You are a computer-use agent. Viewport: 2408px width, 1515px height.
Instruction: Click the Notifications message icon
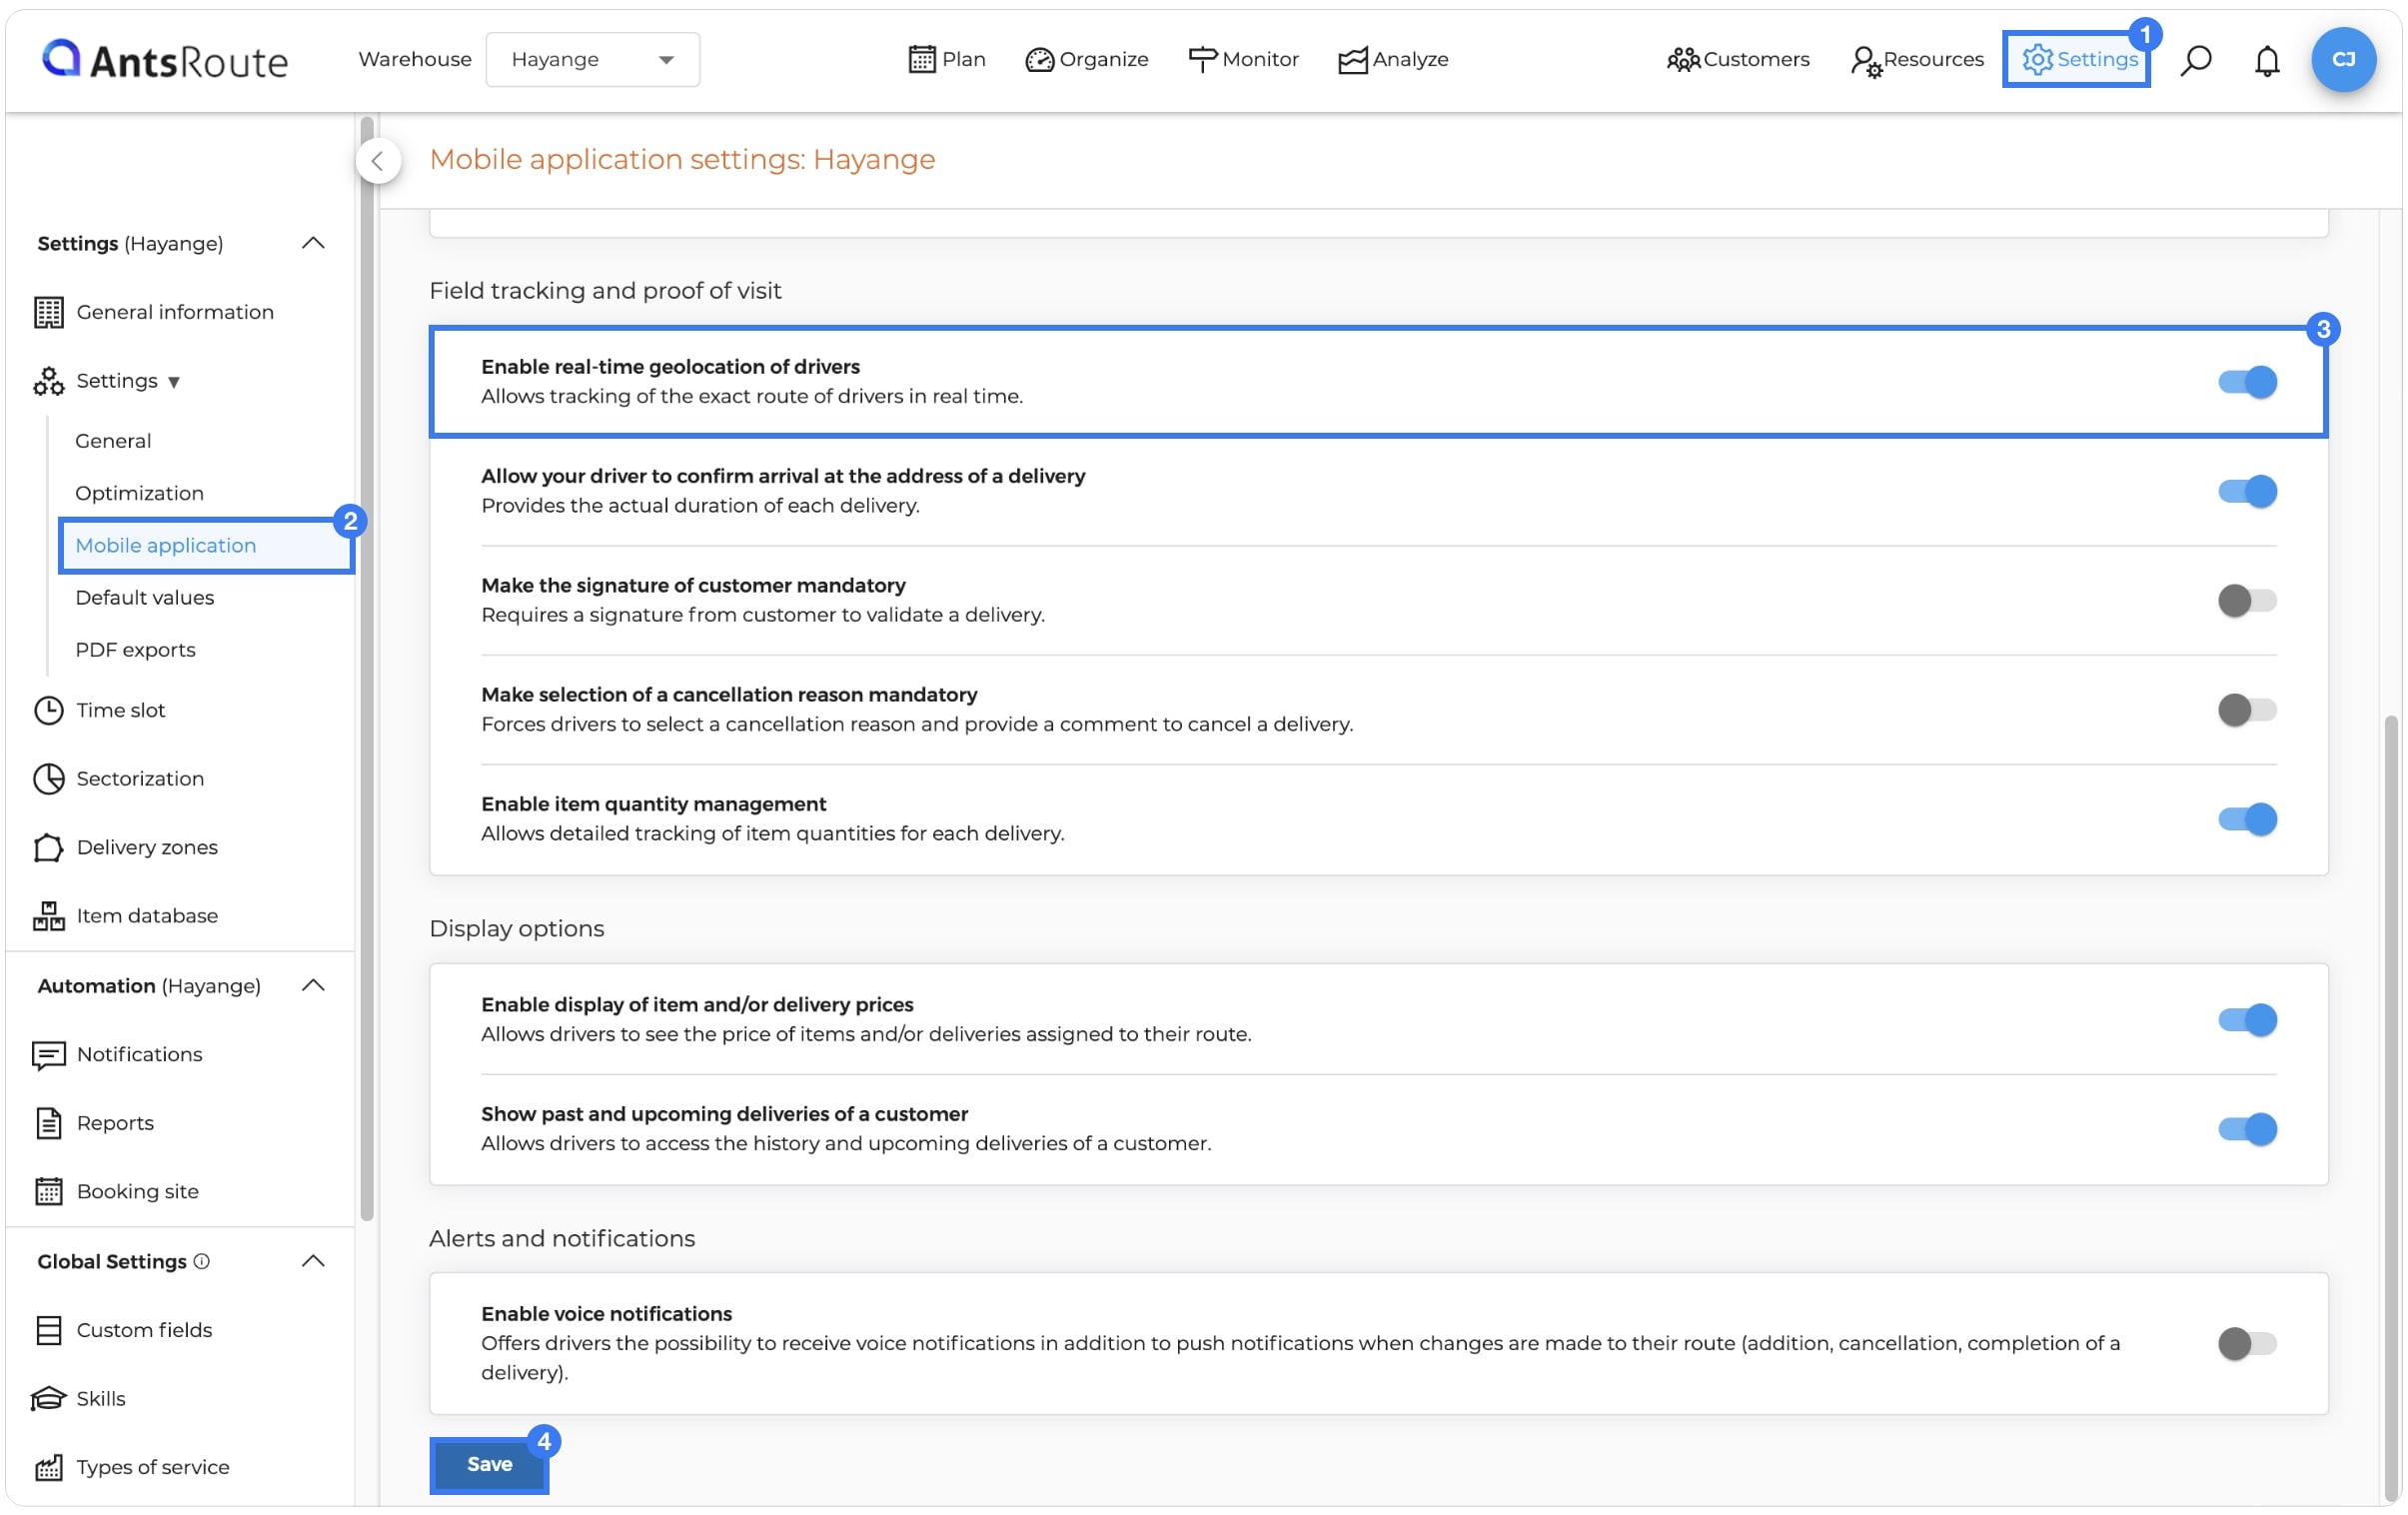pyautogui.click(x=48, y=1054)
